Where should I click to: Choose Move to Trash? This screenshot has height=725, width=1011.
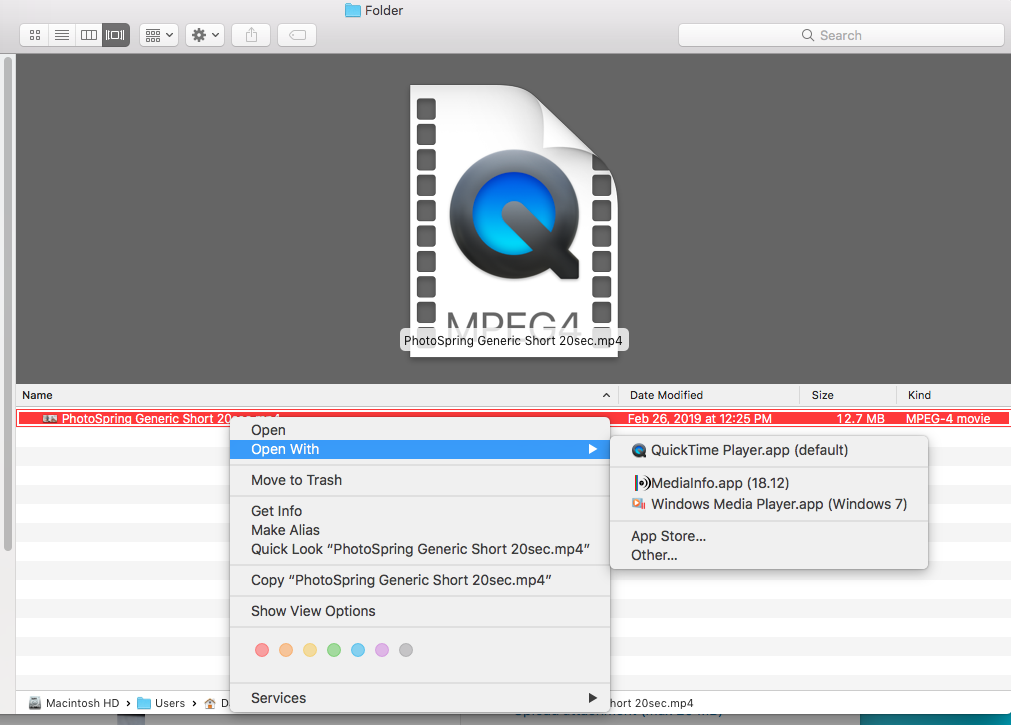click(420, 481)
